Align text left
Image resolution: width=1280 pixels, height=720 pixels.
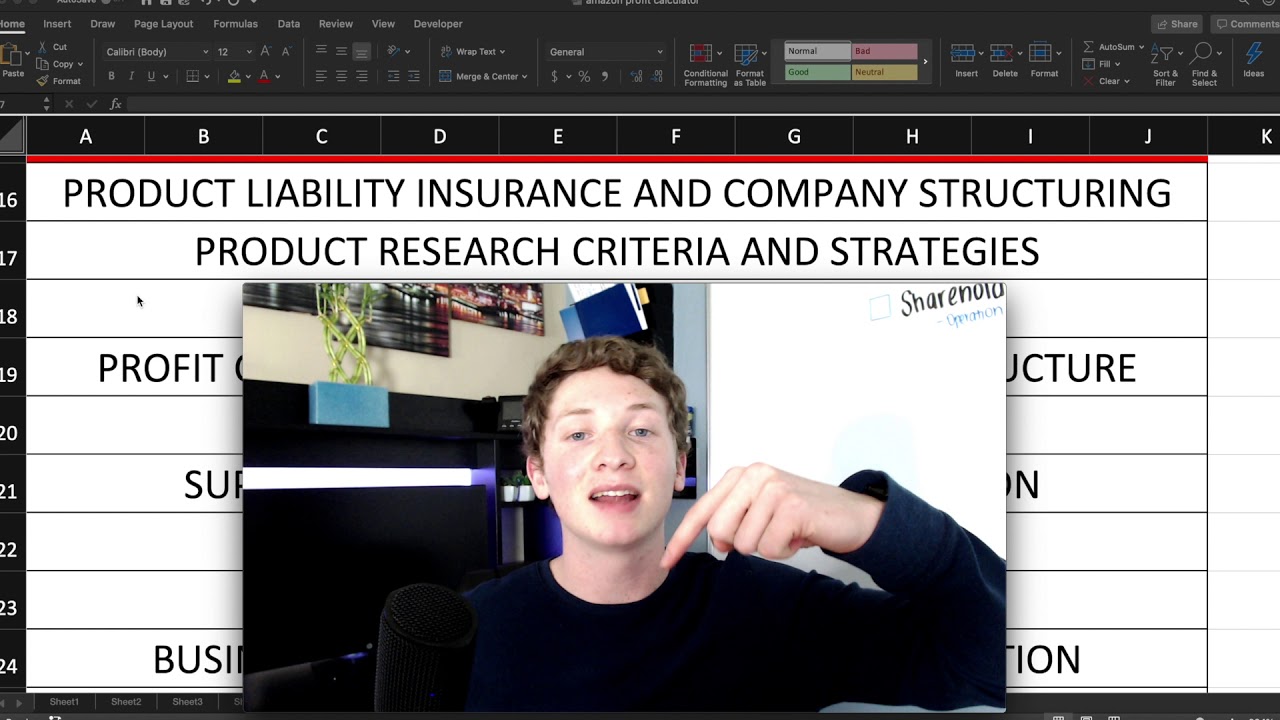click(x=321, y=76)
